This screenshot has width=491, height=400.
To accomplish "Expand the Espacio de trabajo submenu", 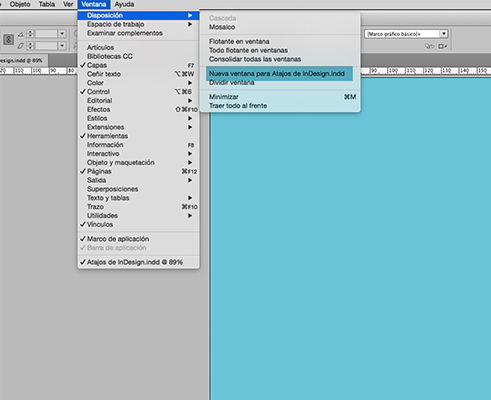I will click(138, 24).
